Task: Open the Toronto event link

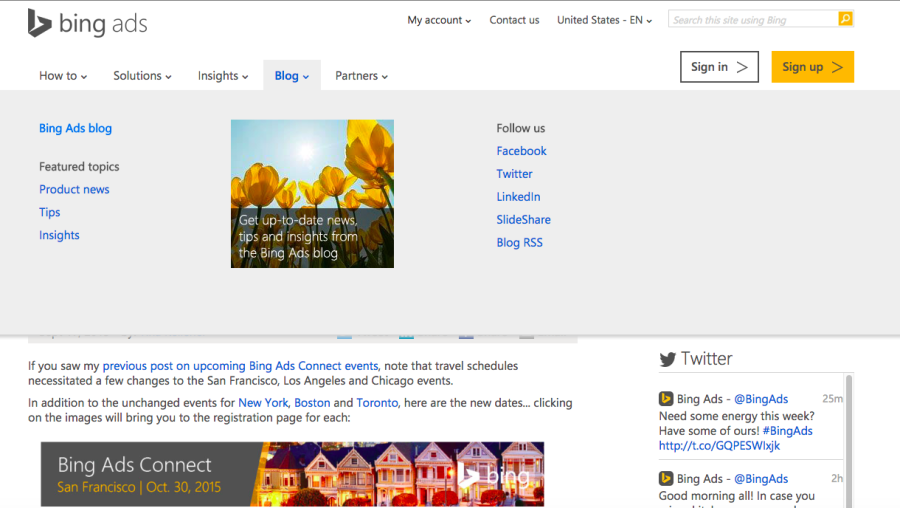Action: coord(377,403)
